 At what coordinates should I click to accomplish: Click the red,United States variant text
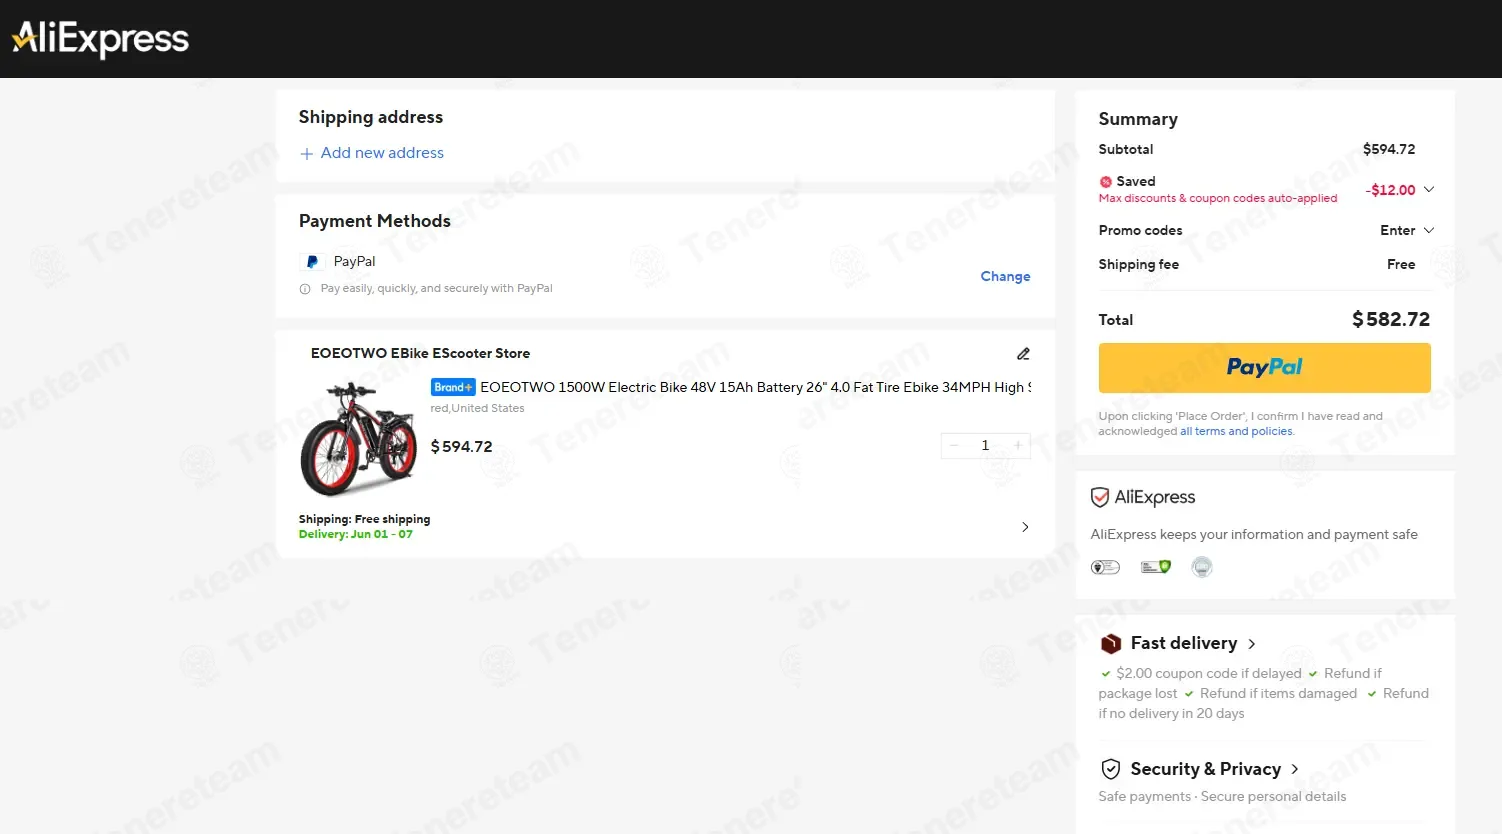click(x=477, y=408)
